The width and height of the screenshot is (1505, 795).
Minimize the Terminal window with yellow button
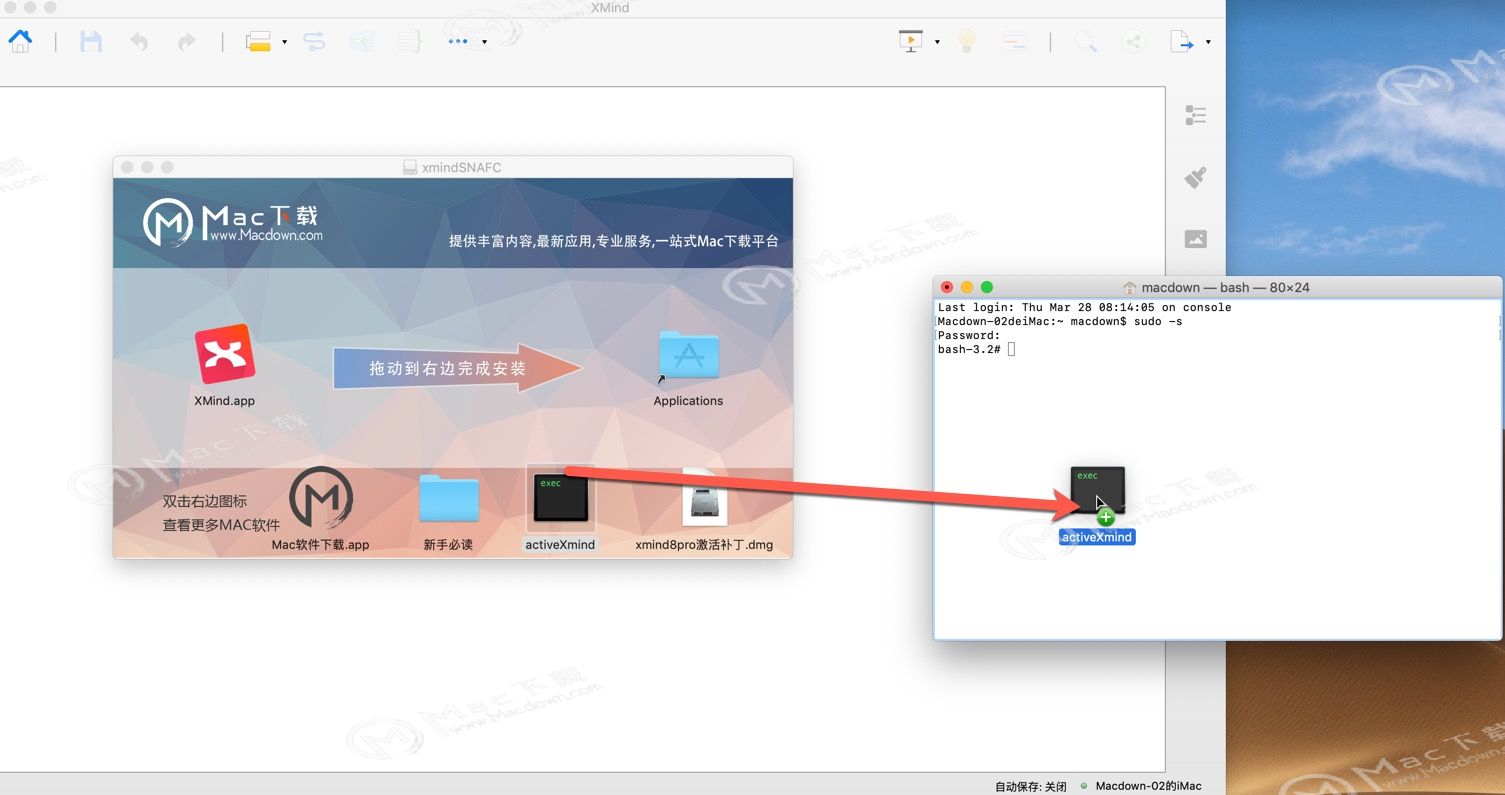967,287
